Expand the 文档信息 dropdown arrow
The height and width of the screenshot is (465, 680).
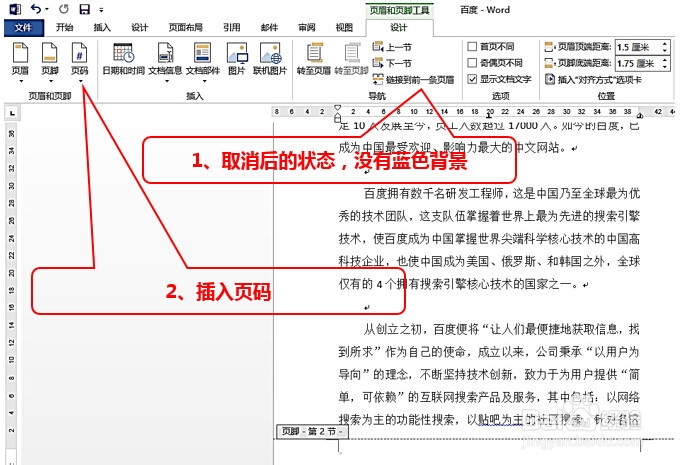pos(167,81)
